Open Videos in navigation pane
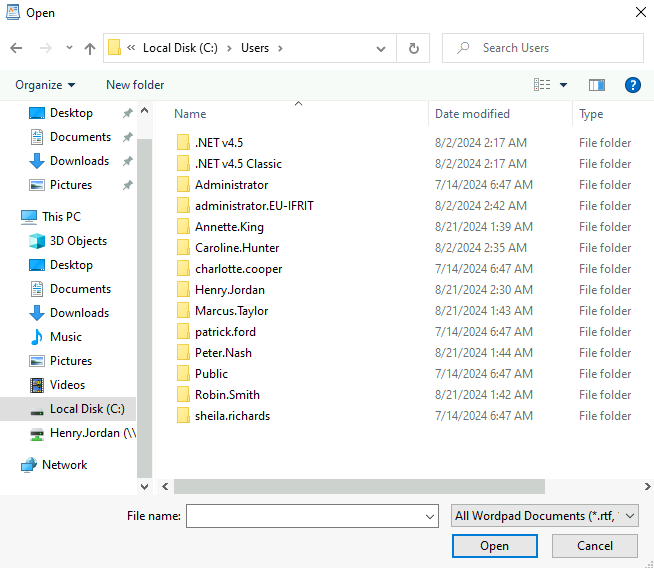The height and width of the screenshot is (568, 654). click(67, 385)
